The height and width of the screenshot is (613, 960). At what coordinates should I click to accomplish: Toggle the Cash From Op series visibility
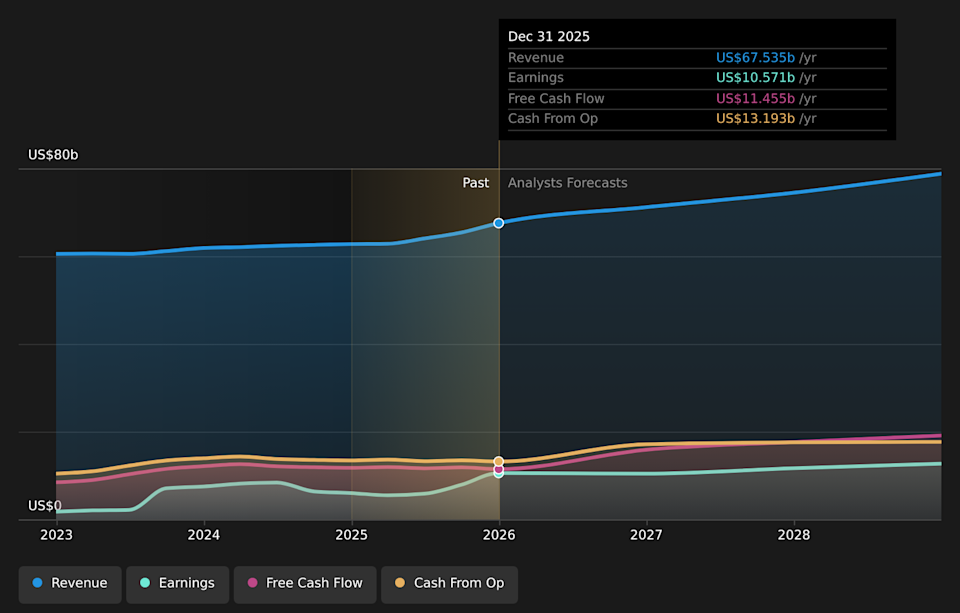(x=449, y=583)
